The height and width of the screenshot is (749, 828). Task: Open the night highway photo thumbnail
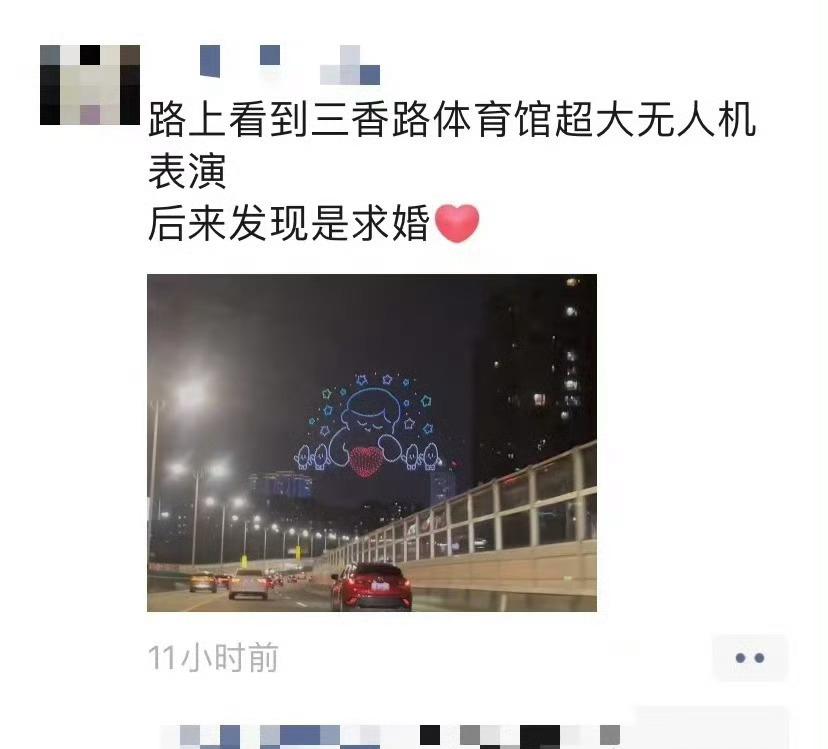tap(372, 443)
